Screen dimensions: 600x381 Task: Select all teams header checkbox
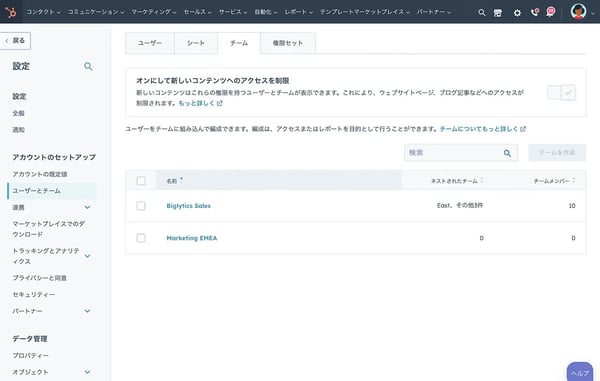click(x=141, y=181)
